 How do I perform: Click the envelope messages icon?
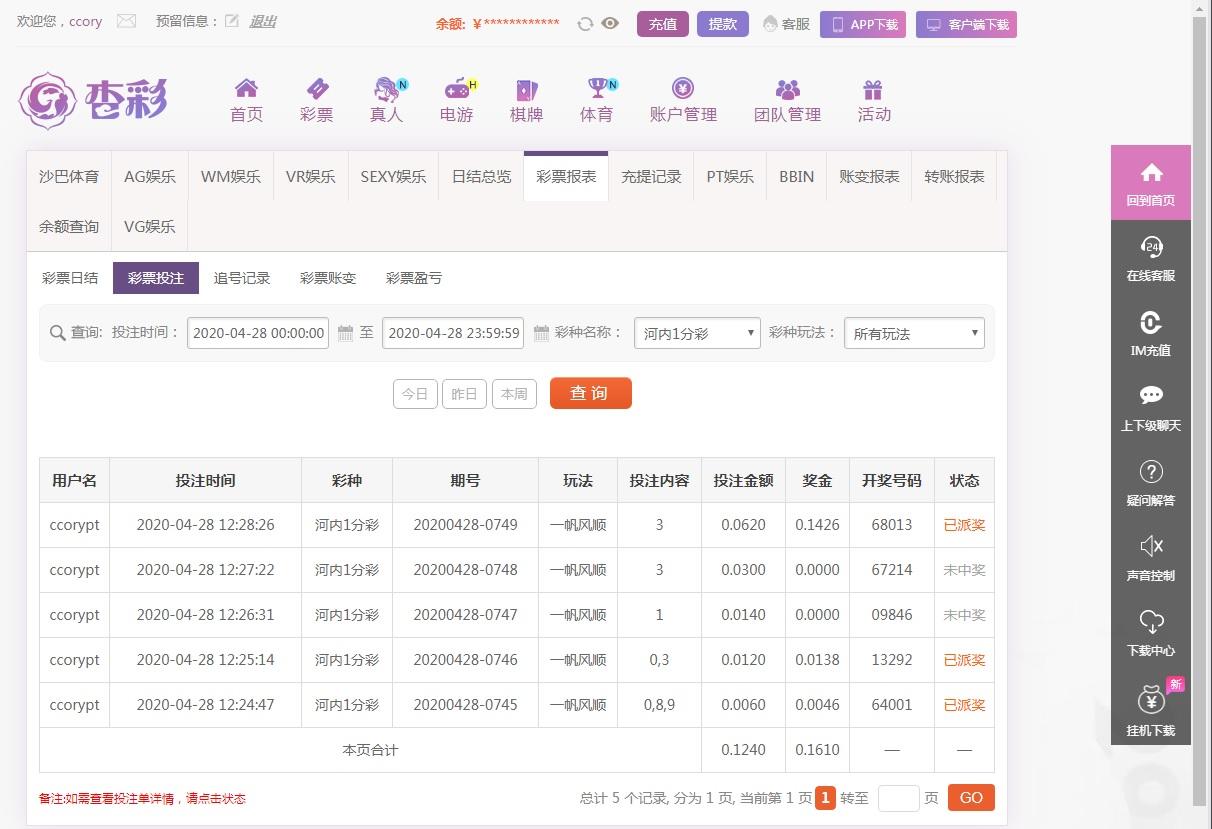126,21
